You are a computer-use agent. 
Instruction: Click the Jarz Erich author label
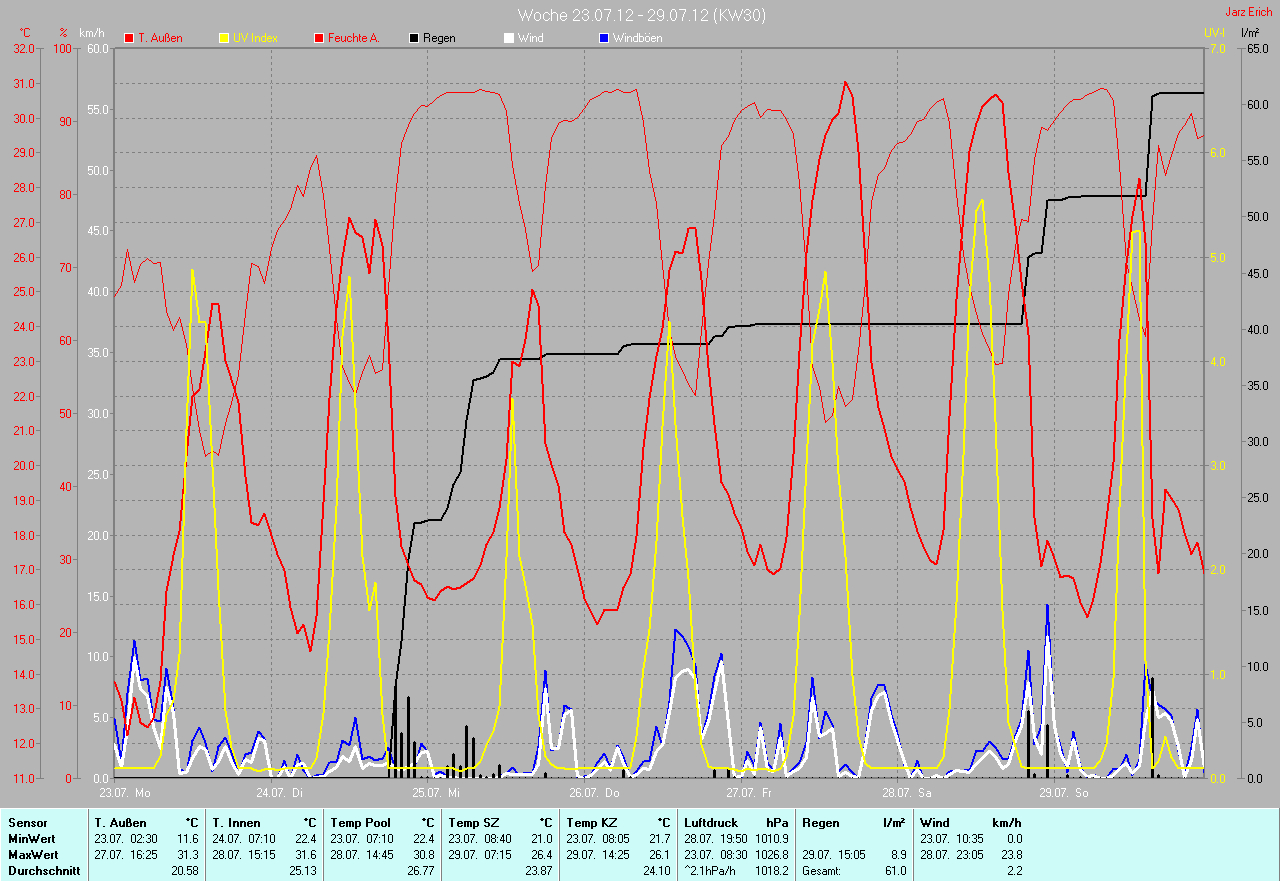pos(1249,12)
